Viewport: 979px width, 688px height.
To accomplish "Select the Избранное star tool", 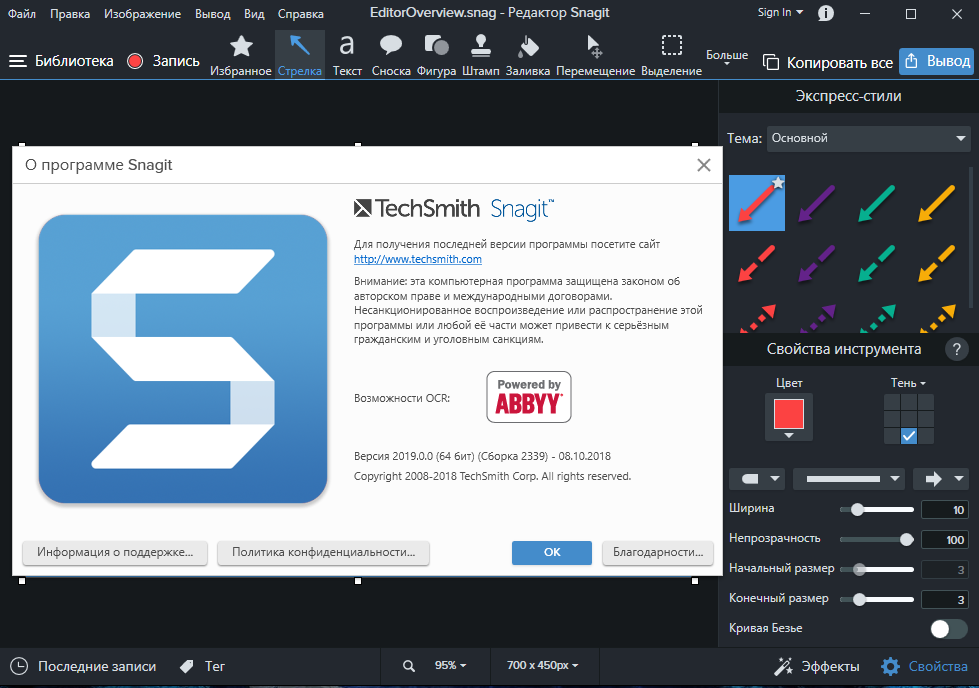I will tap(241, 55).
